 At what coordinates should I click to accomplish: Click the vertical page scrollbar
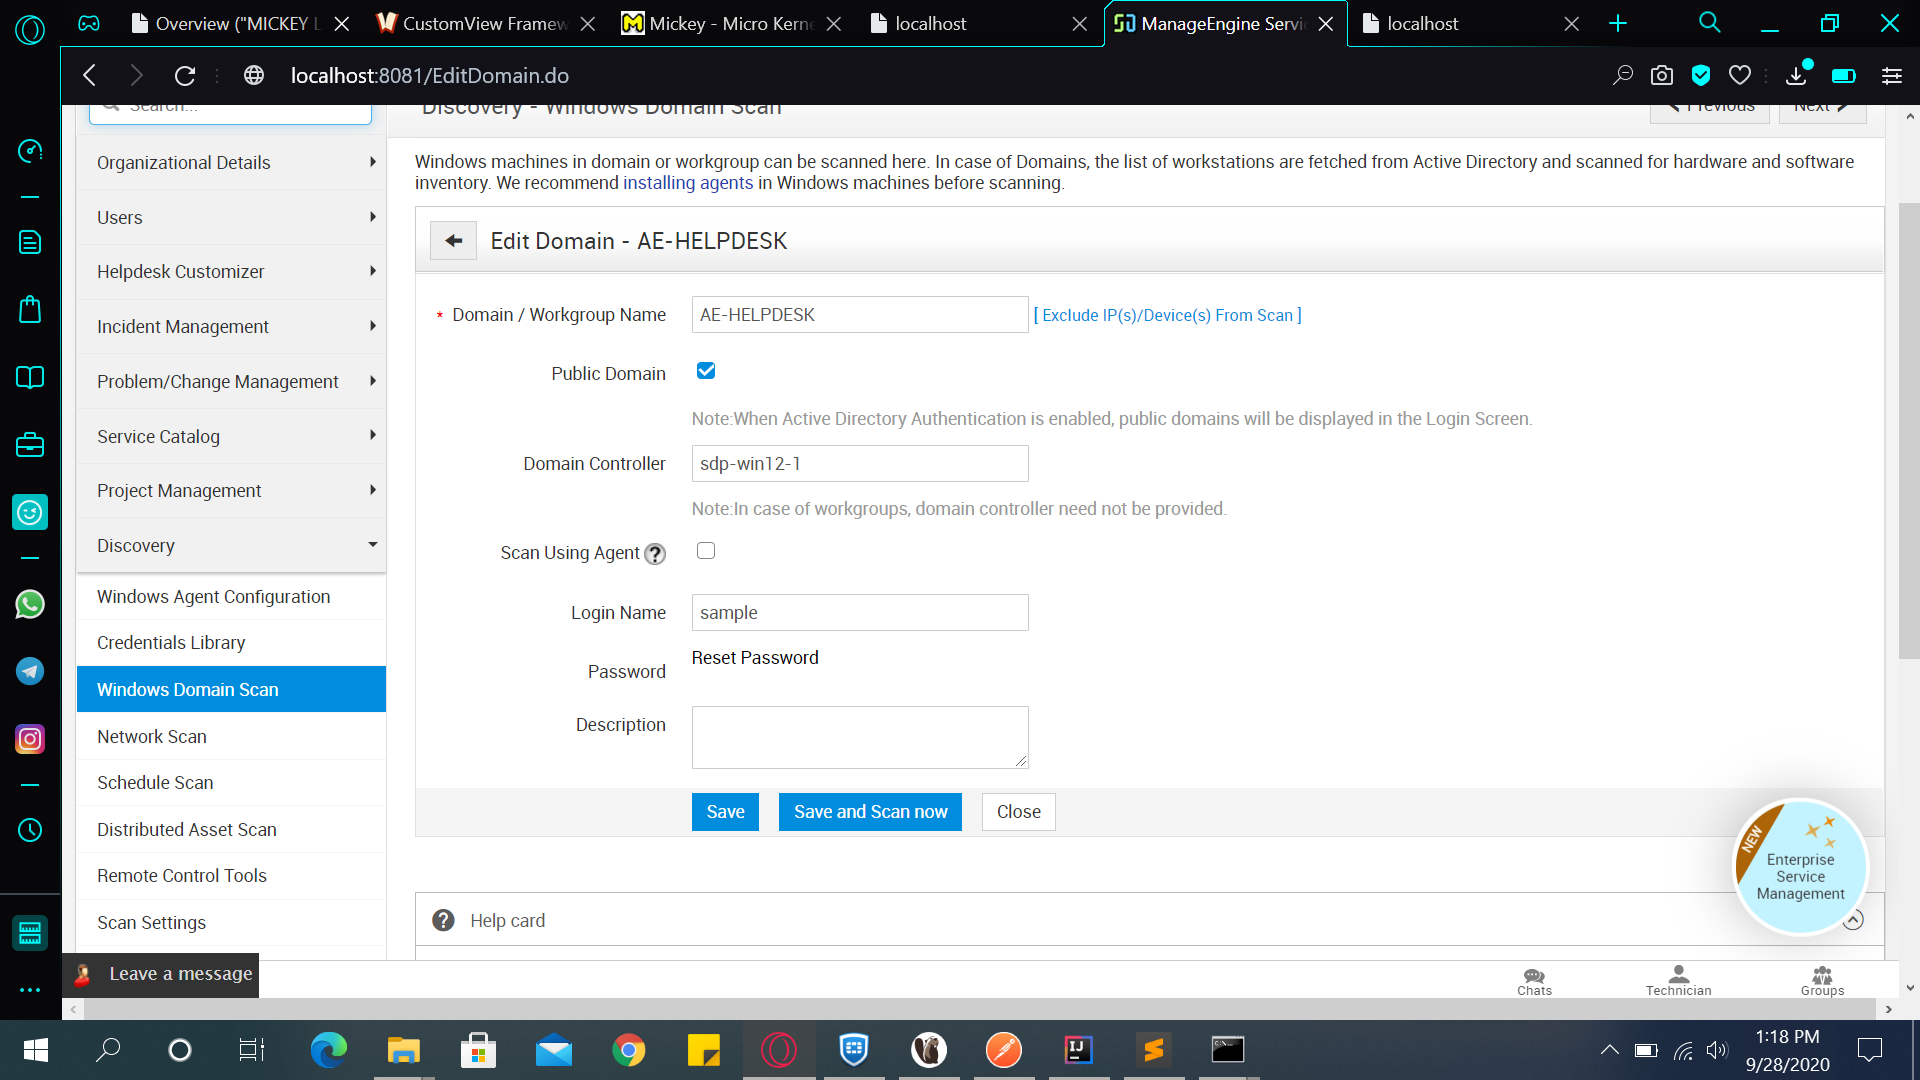coord(1908,430)
